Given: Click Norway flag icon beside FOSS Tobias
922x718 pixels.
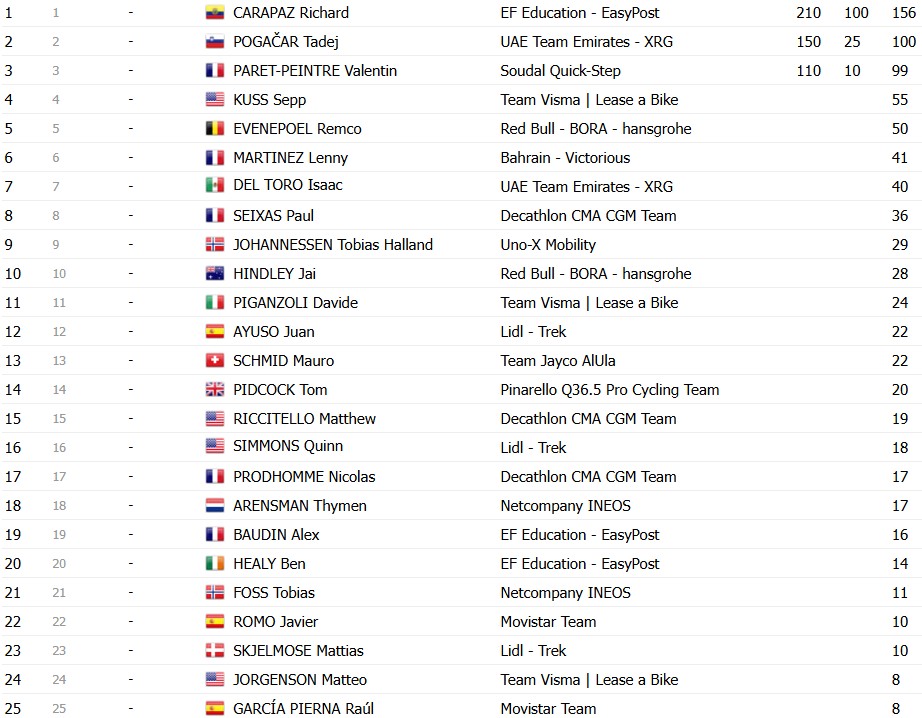Looking at the screenshot, I should (215, 593).
